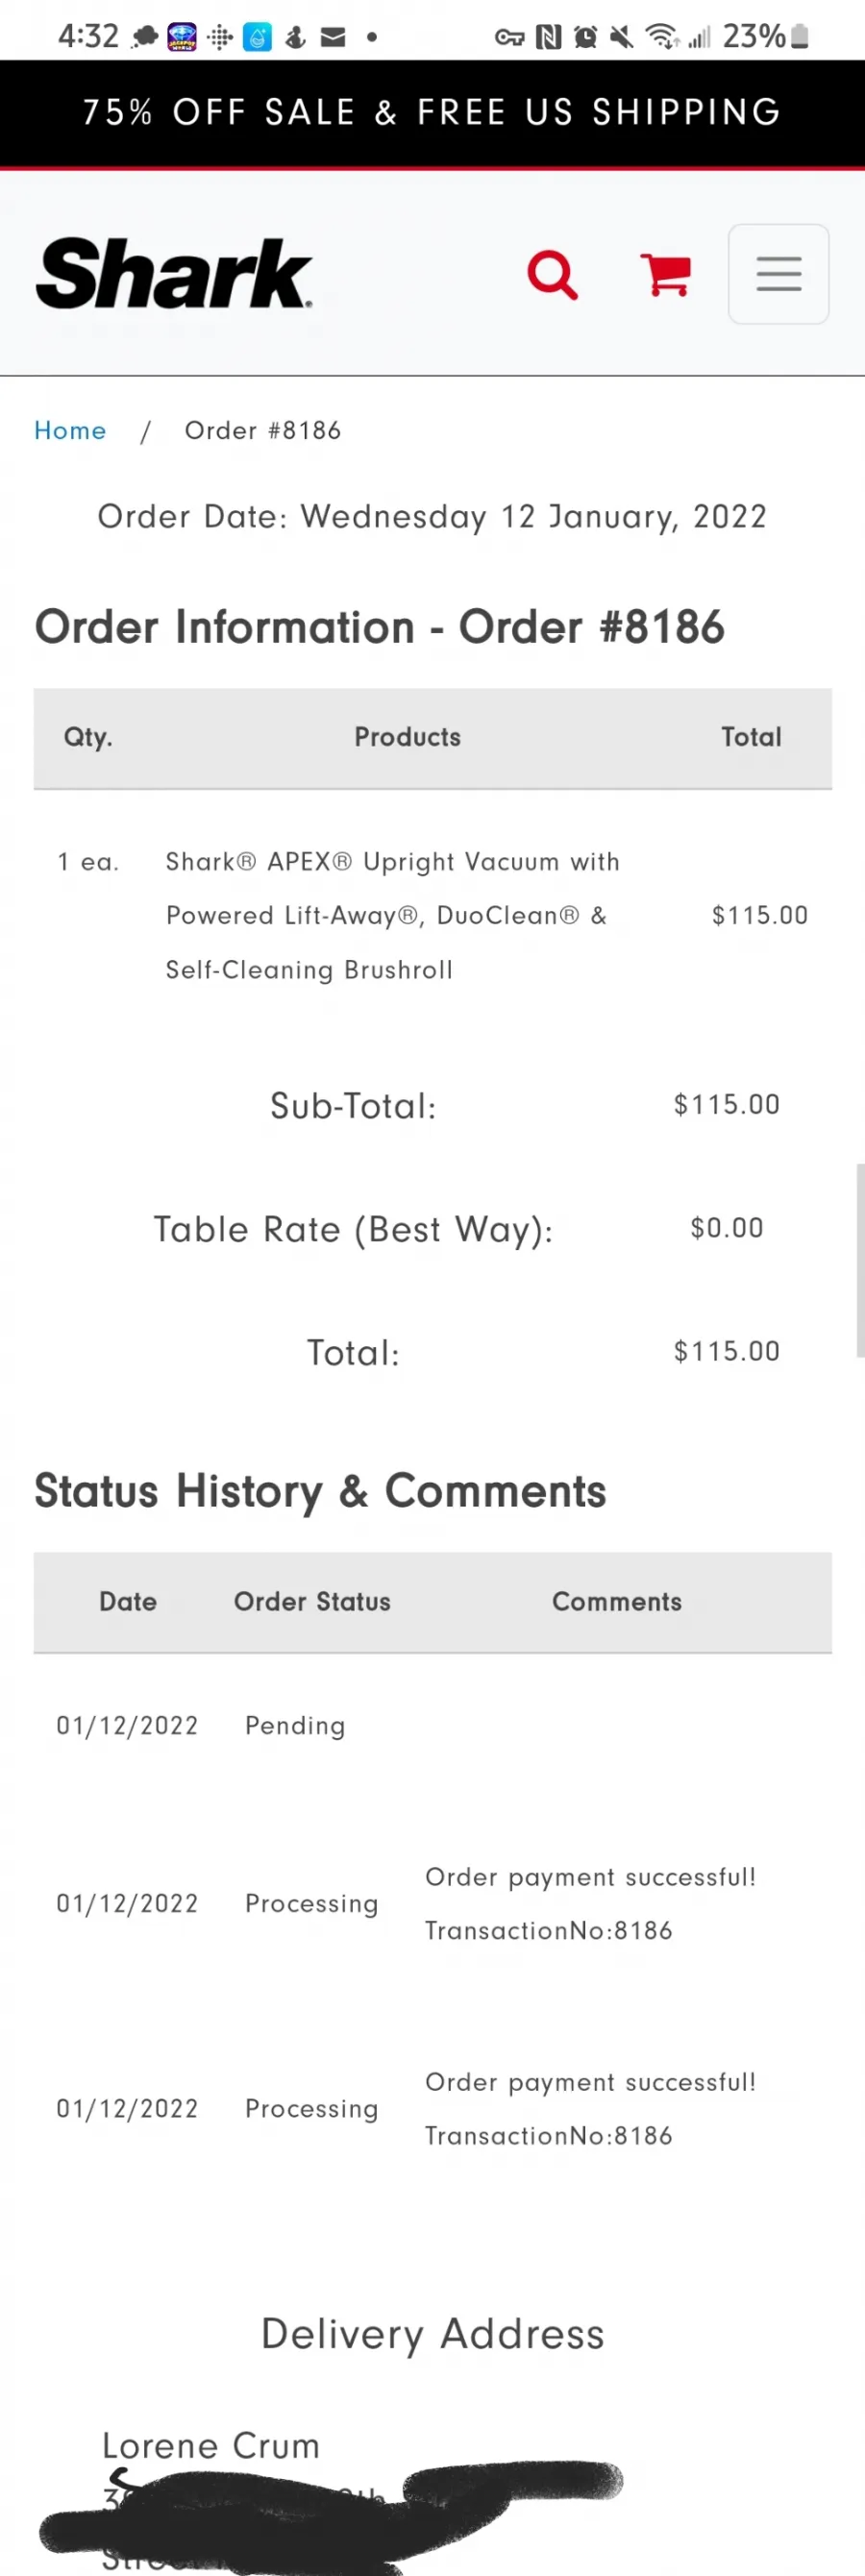The image size is (865, 2576).
Task: Expand the hamburger navigation menu
Action: 778,274
